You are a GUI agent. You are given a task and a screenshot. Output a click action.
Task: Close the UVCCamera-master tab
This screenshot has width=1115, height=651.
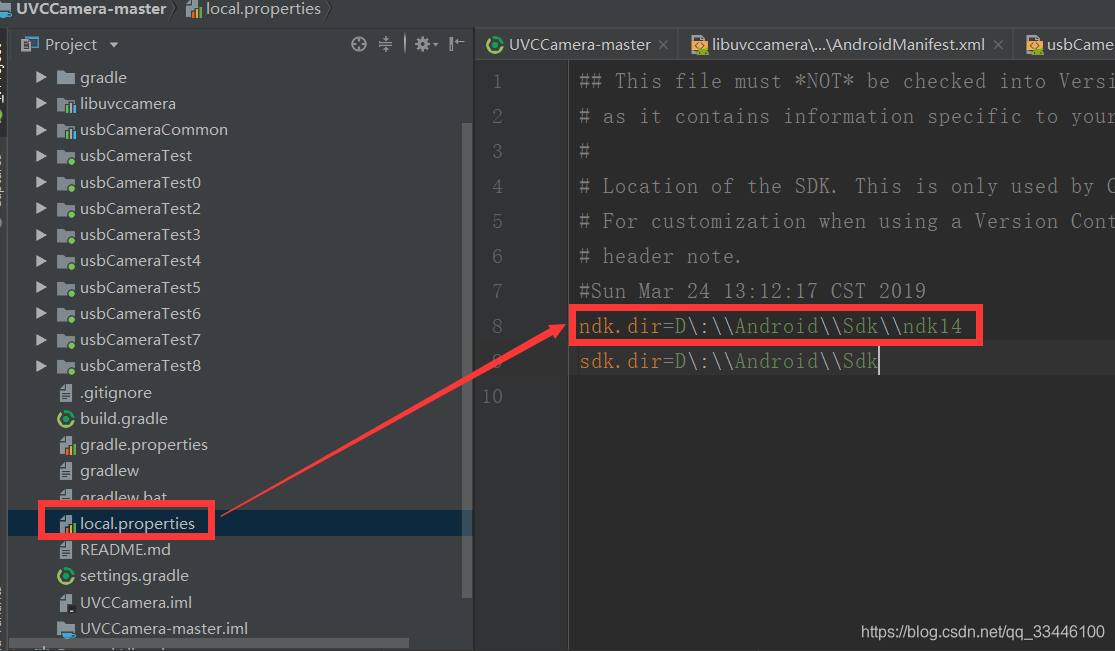tap(663, 45)
